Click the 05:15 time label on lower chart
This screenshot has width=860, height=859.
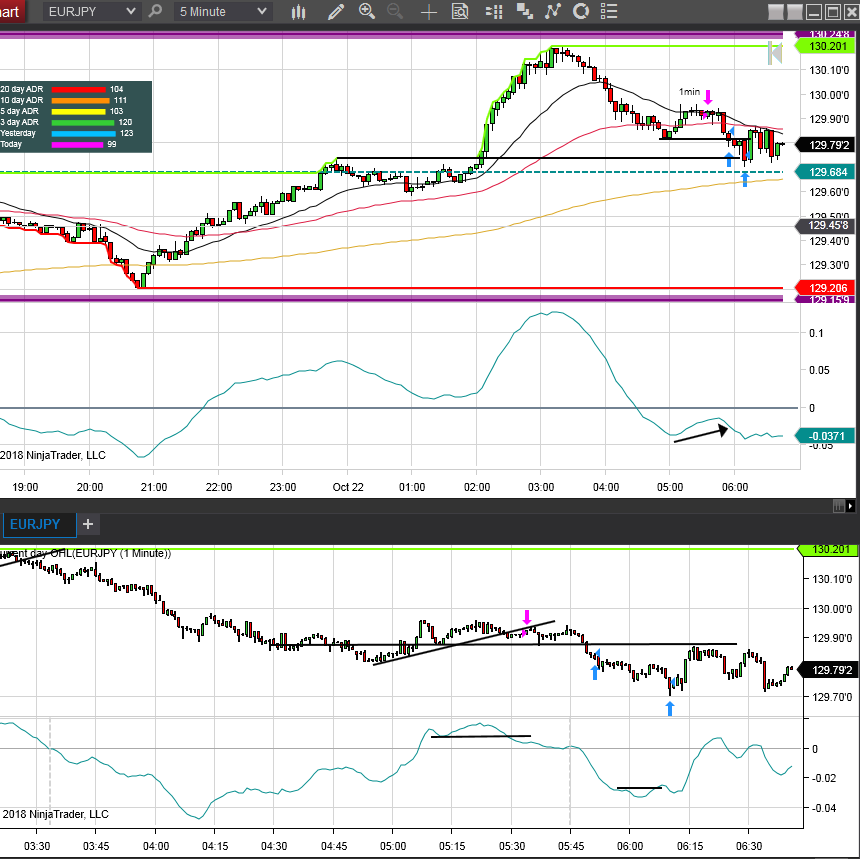452,846
